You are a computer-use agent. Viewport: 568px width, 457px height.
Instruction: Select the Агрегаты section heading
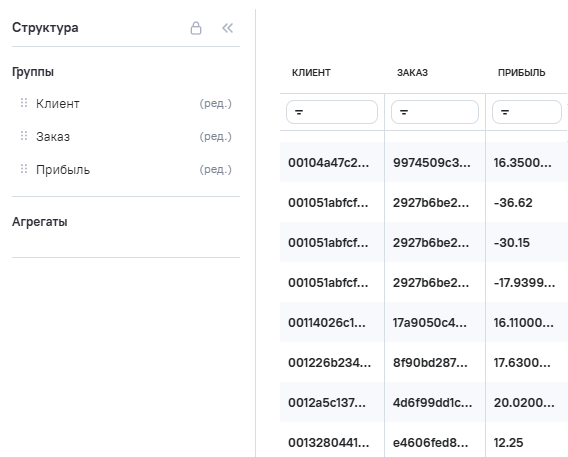[x=40, y=222]
